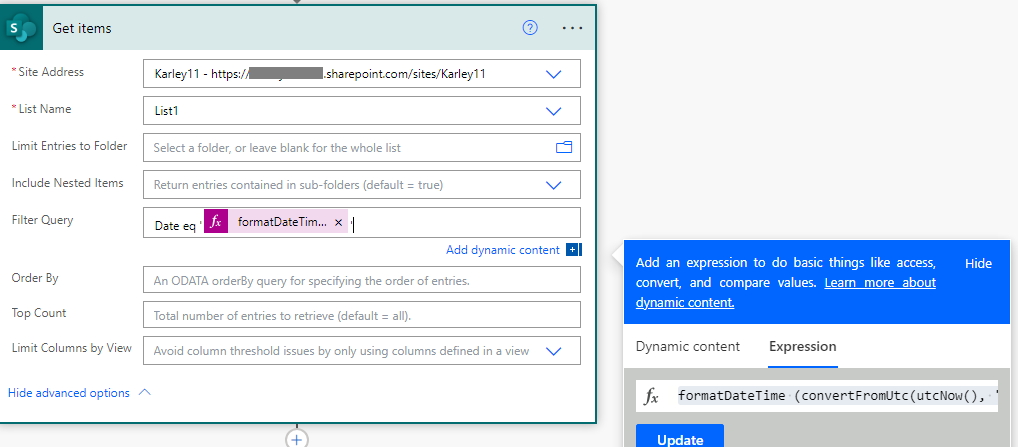Click the Get items action title
The image size is (1018, 447).
82,29
